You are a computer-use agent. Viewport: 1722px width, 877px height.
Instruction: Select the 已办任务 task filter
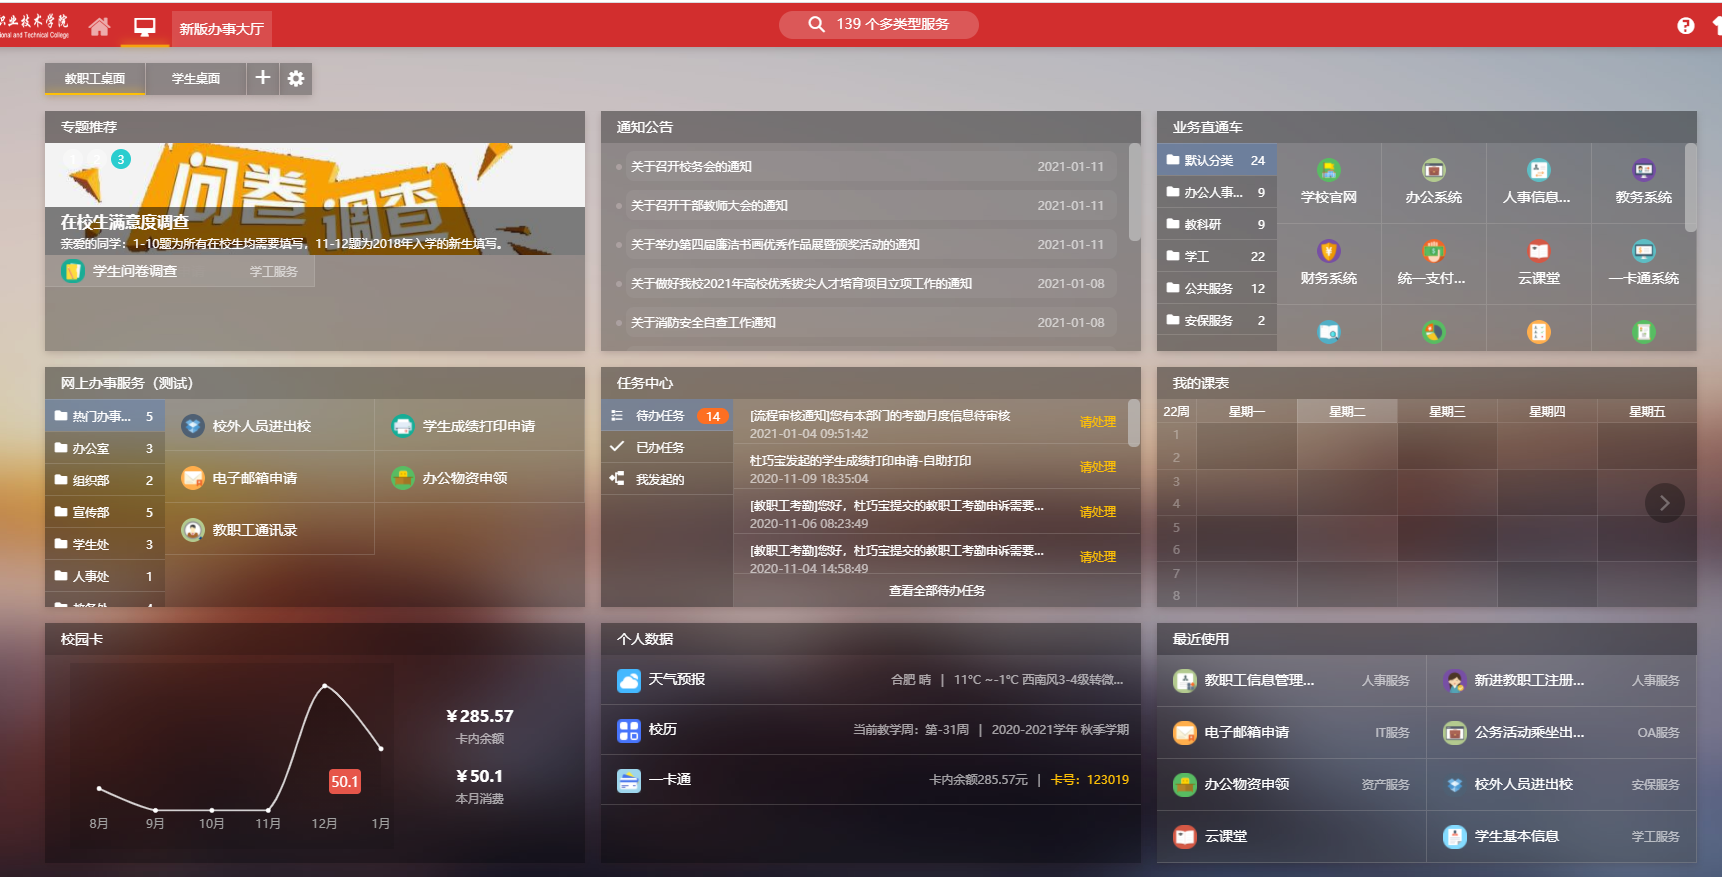pyautogui.click(x=660, y=448)
